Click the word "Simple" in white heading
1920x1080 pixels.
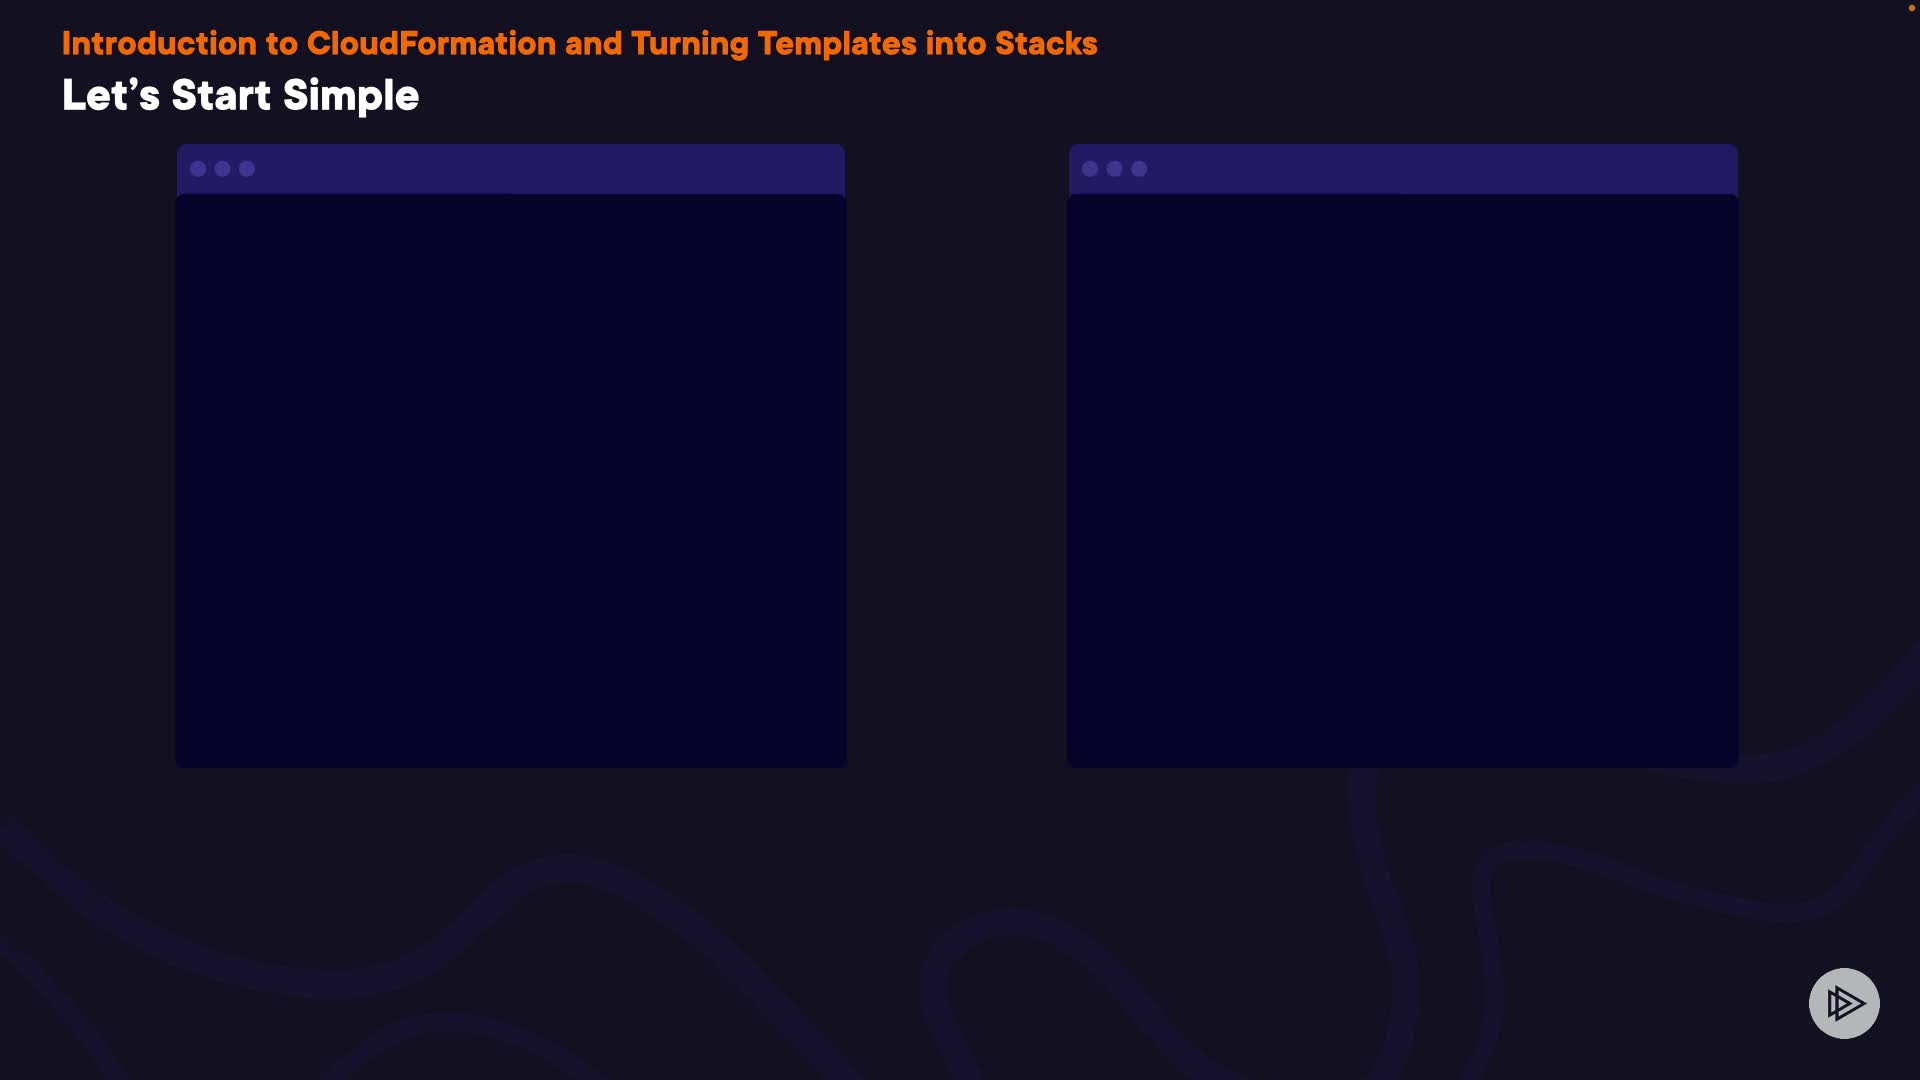click(x=350, y=96)
